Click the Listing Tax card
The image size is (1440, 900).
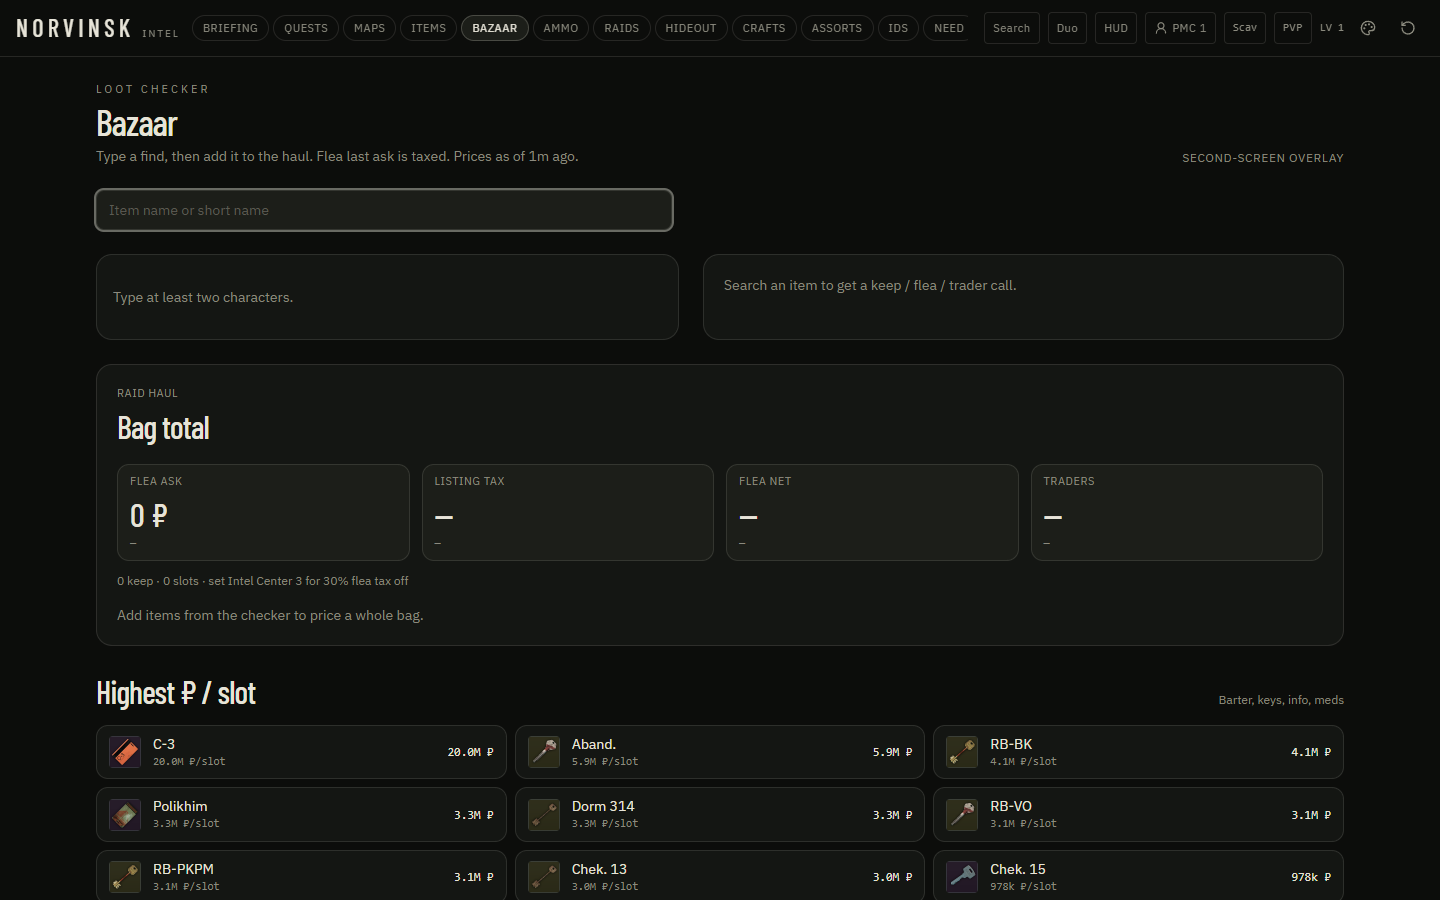pos(568,512)
